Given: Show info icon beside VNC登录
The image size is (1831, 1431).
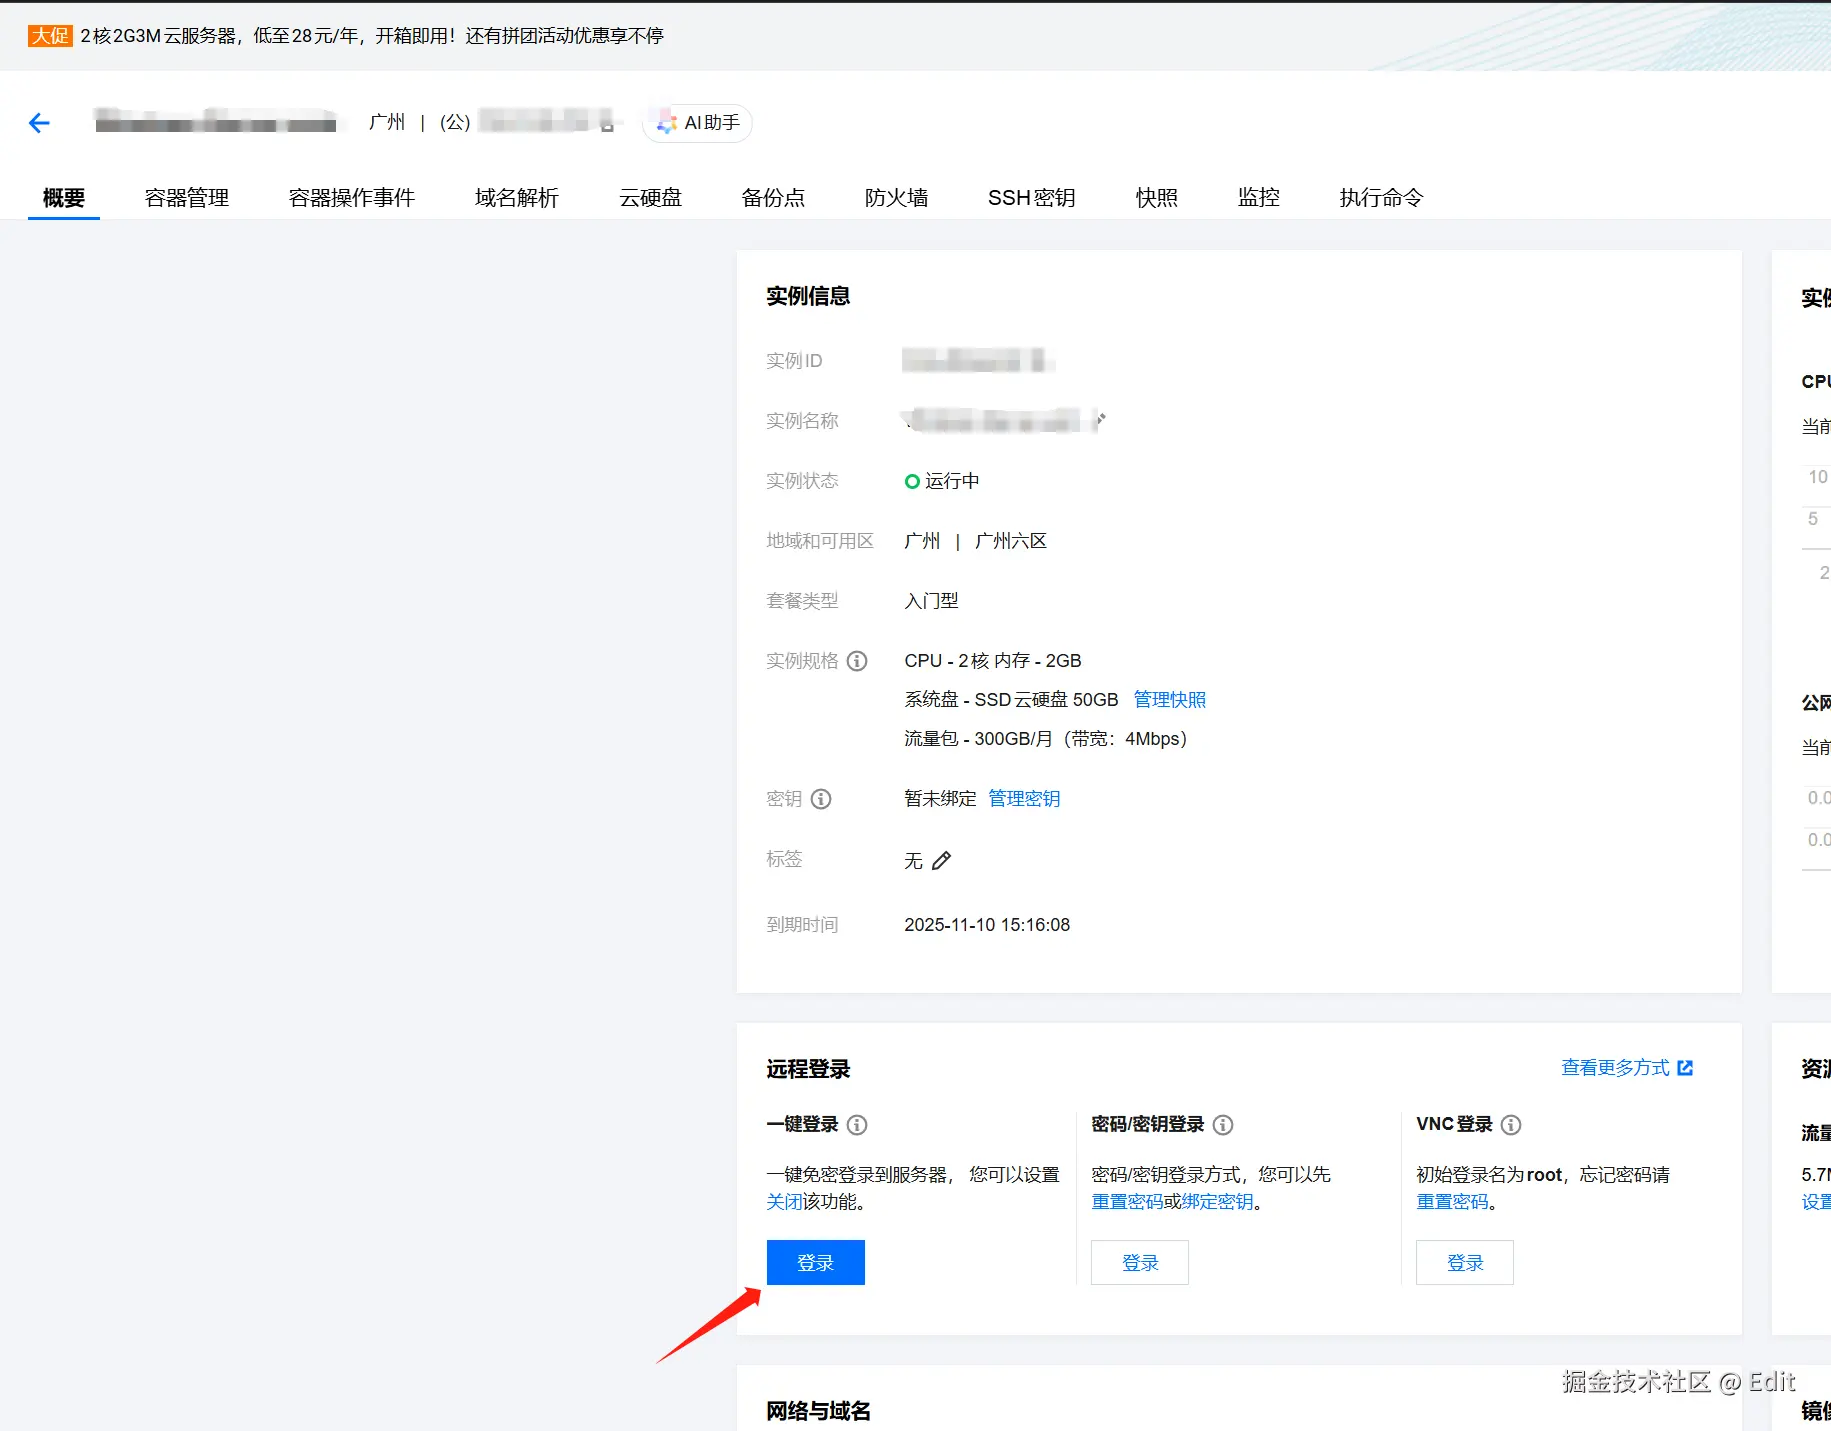Looking at the screenshot, I should tap(1511, 1125).
